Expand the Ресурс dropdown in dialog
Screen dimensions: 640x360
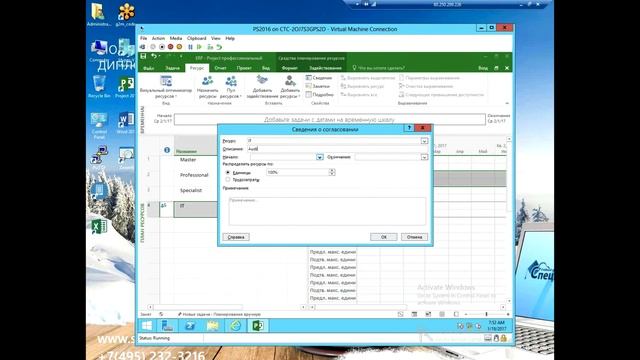click(424, 141)
